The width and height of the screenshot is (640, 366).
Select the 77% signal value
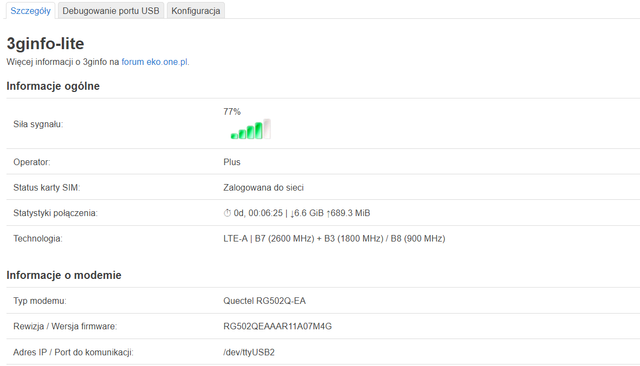pyautogui.click(x=232, y=111)
